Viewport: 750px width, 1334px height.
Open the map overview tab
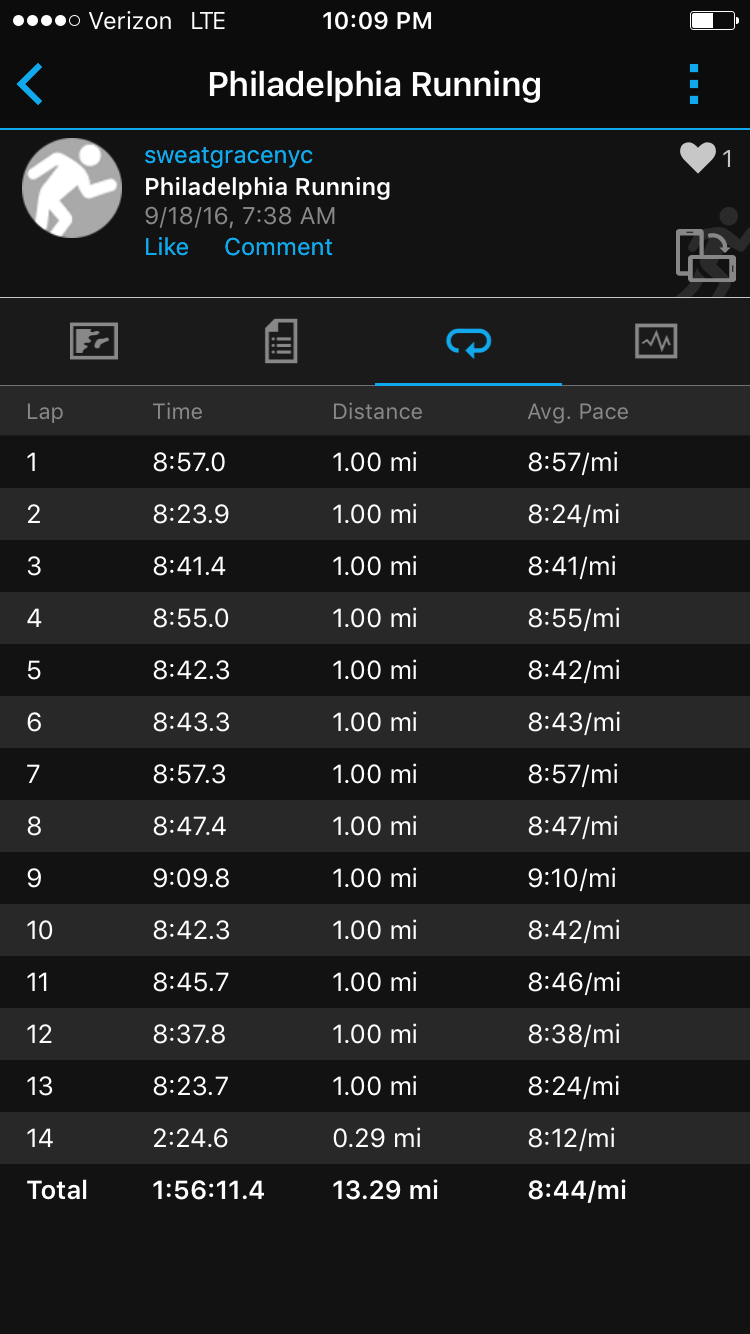coord(94,342)
